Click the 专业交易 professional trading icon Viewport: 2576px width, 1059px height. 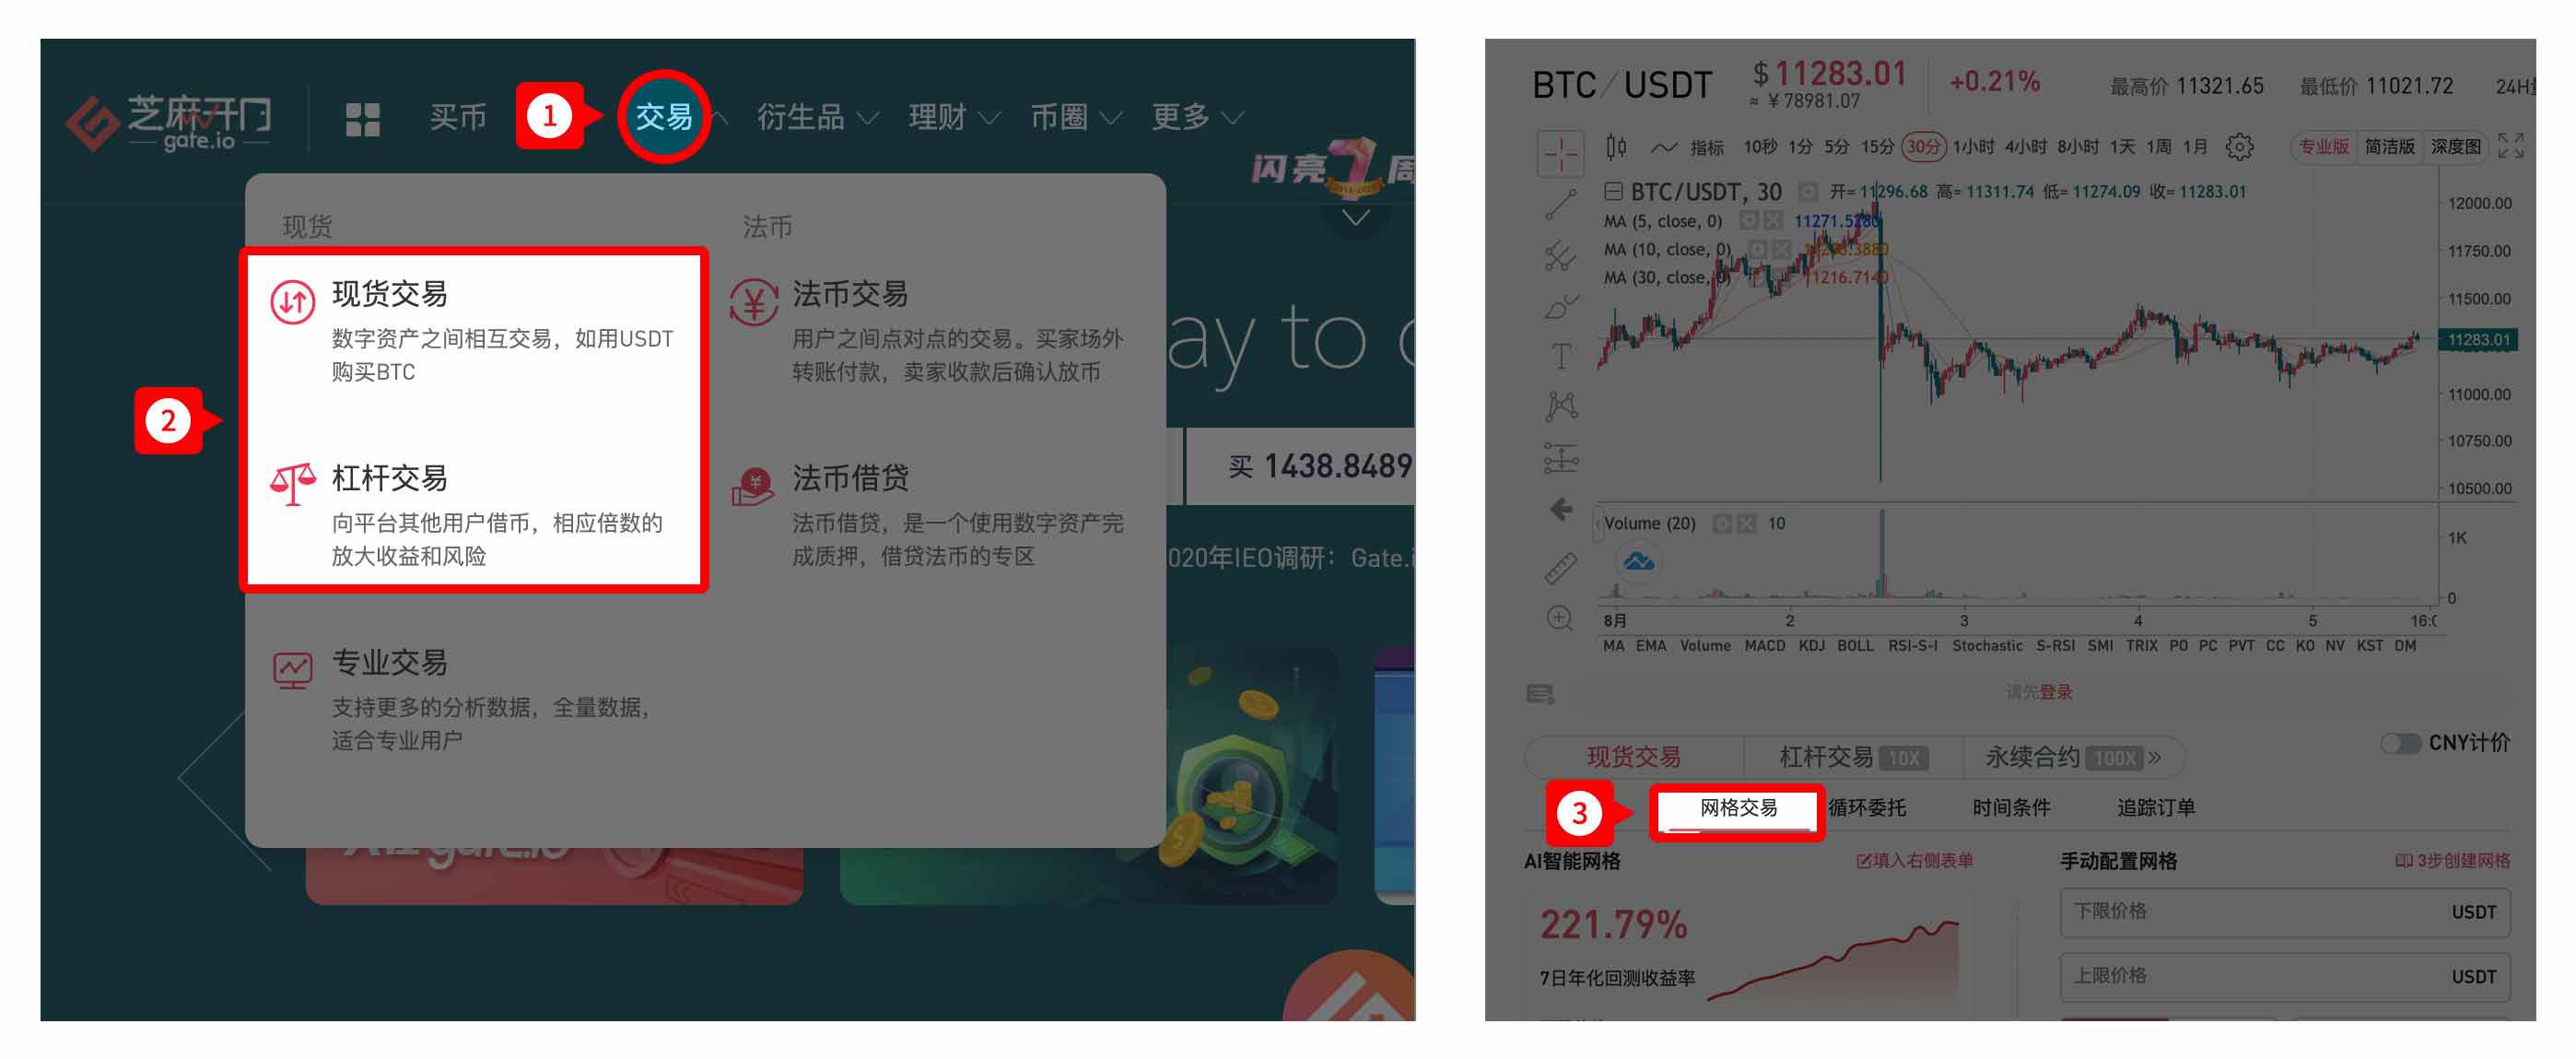(x=287, y=666)
